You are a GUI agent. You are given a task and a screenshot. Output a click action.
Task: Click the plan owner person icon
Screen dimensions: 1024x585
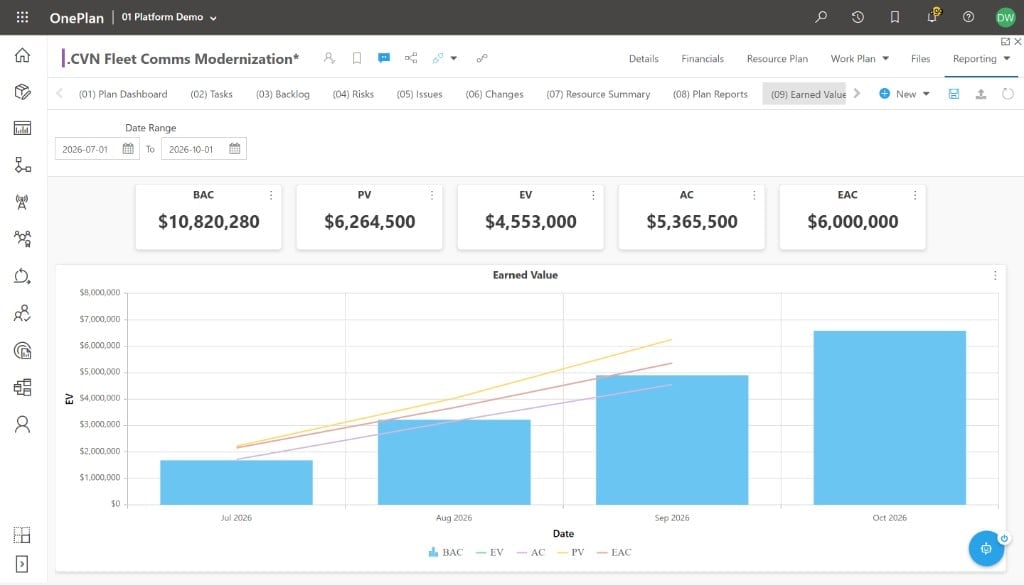tap(329, 58)
